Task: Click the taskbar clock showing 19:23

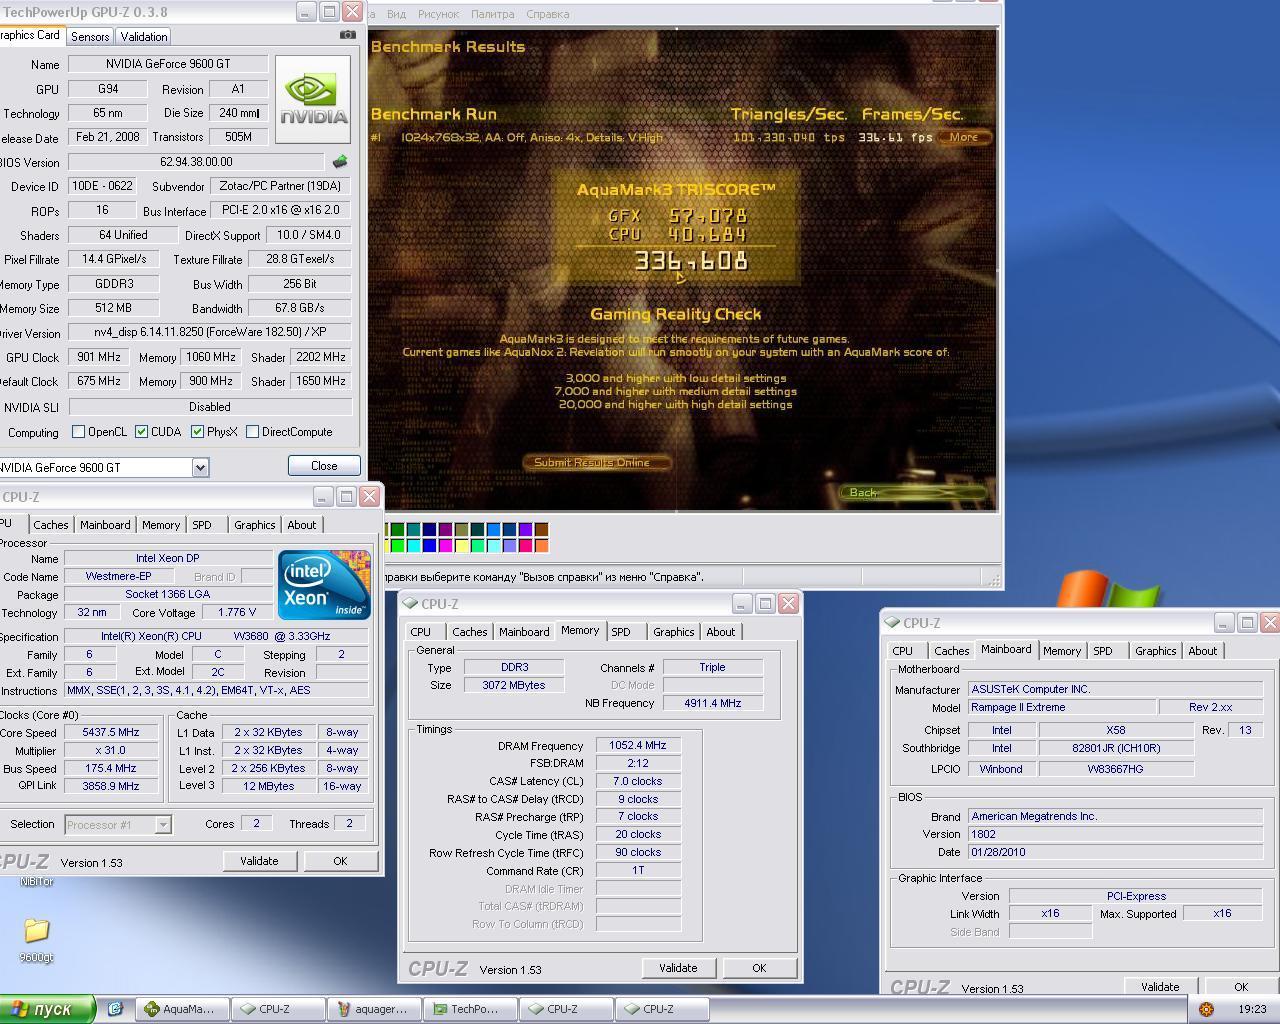Action: pyautogui.click(x=1252, y=1009)
